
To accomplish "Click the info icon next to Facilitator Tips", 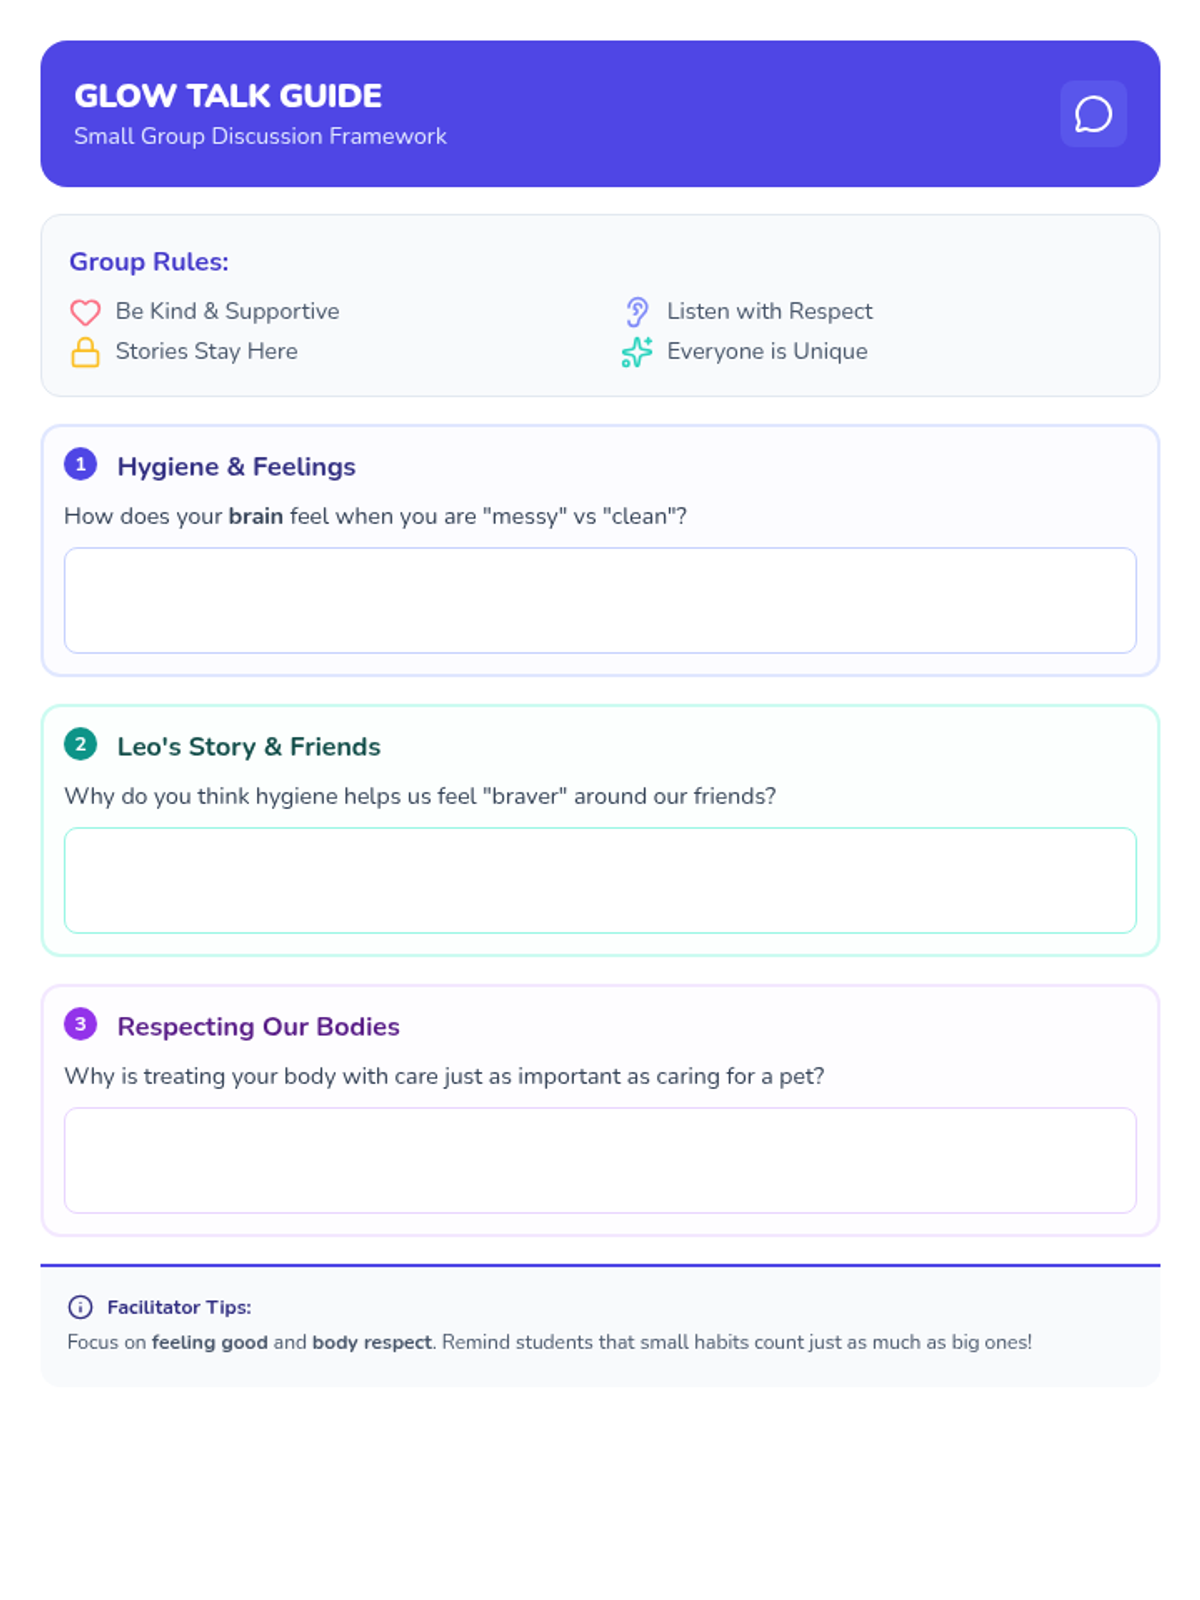I will [x=80, y=1307].
